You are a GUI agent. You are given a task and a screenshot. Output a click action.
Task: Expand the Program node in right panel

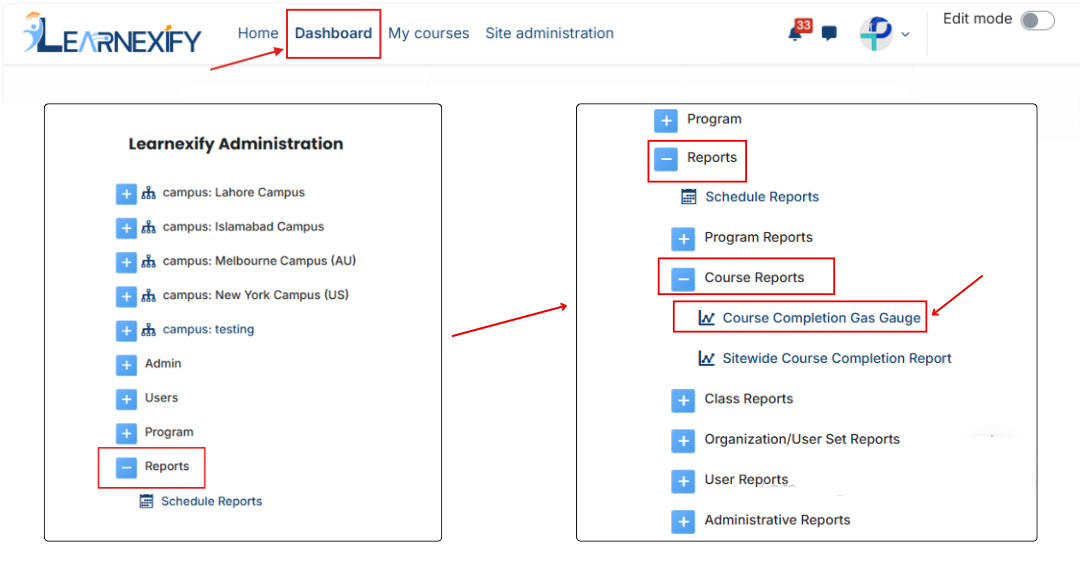pos(665,120)
